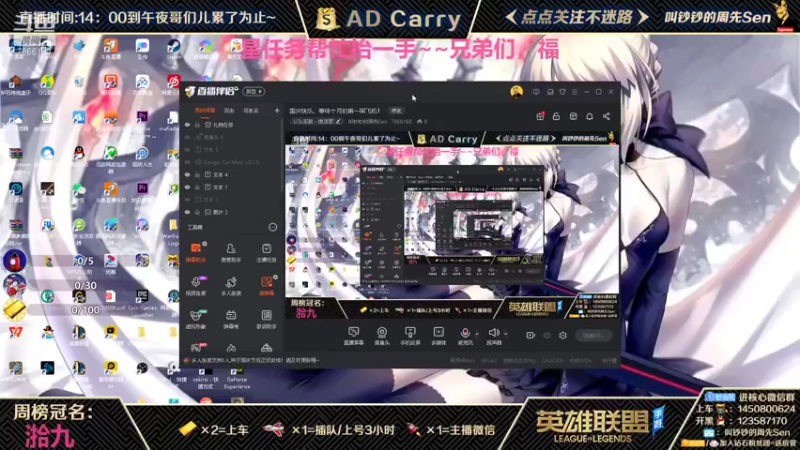Screen dimensions: 800x450
Task: Edit the LOL手游 category pencil icon
Action: coord(338,121)
